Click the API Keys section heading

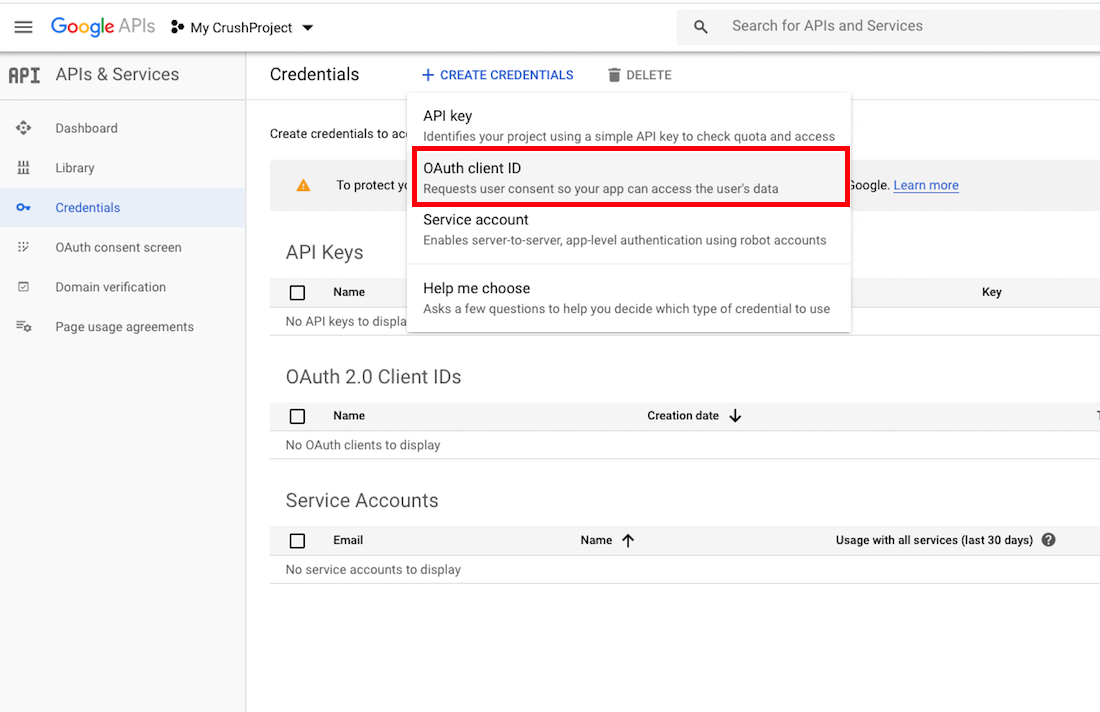tap(324, 253)
